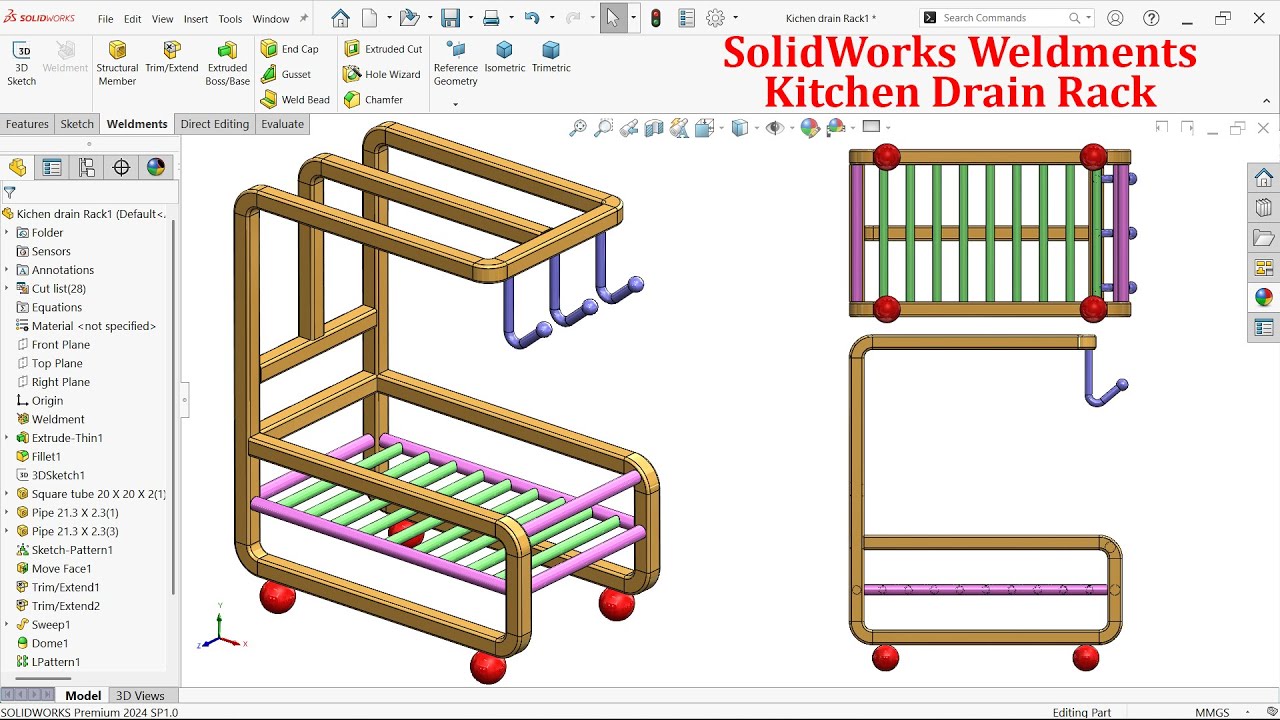Open the FeatureManager design tree tab

tap(17, 167)
